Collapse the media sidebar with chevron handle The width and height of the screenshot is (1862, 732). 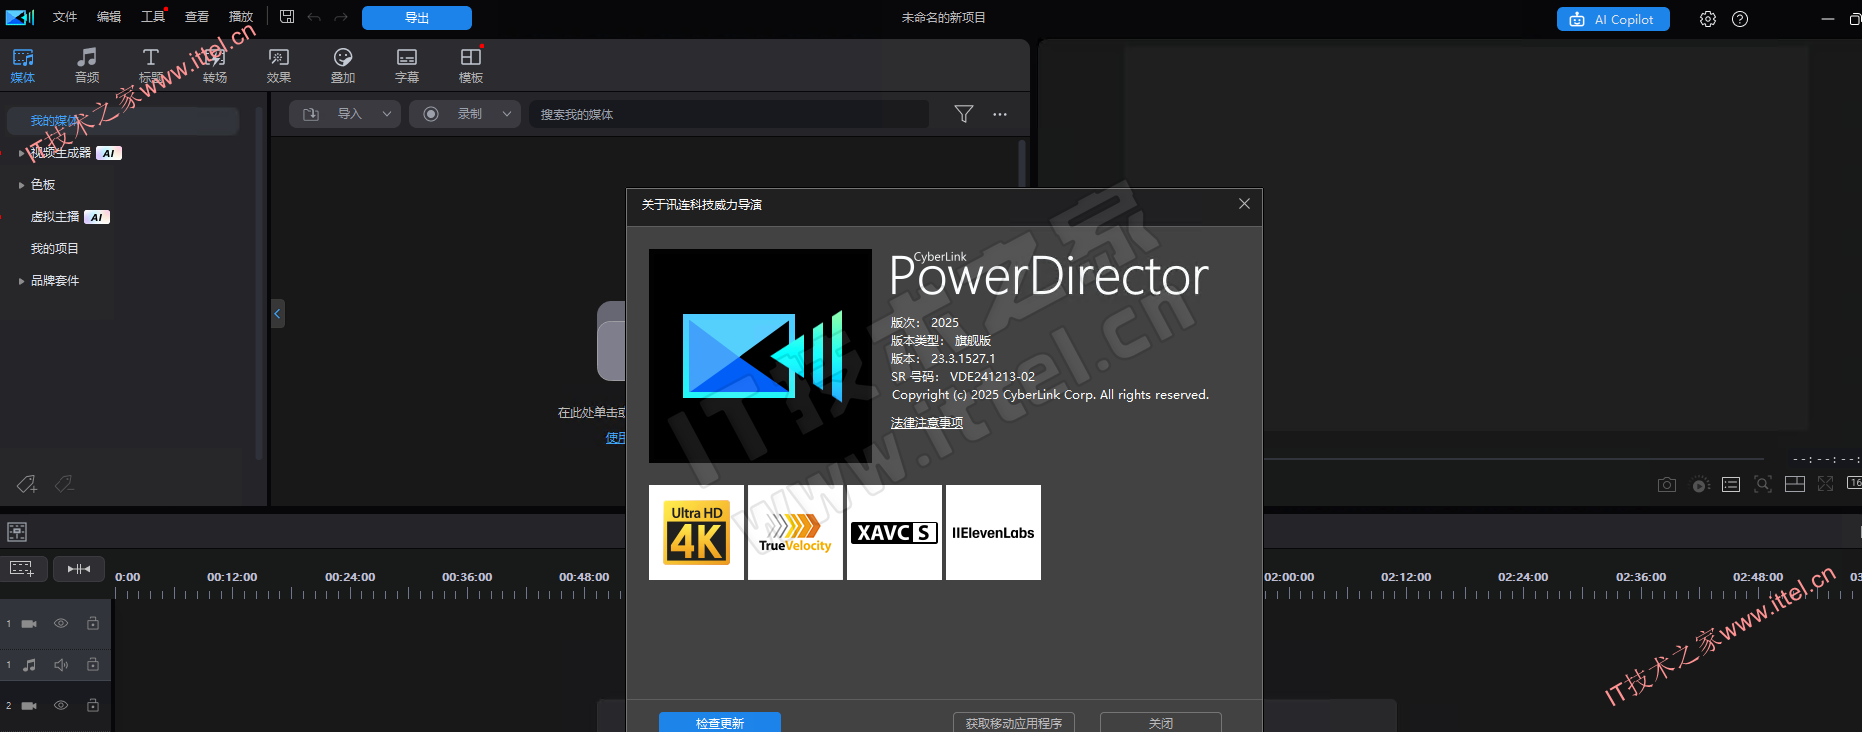click(x=277, y=314)
